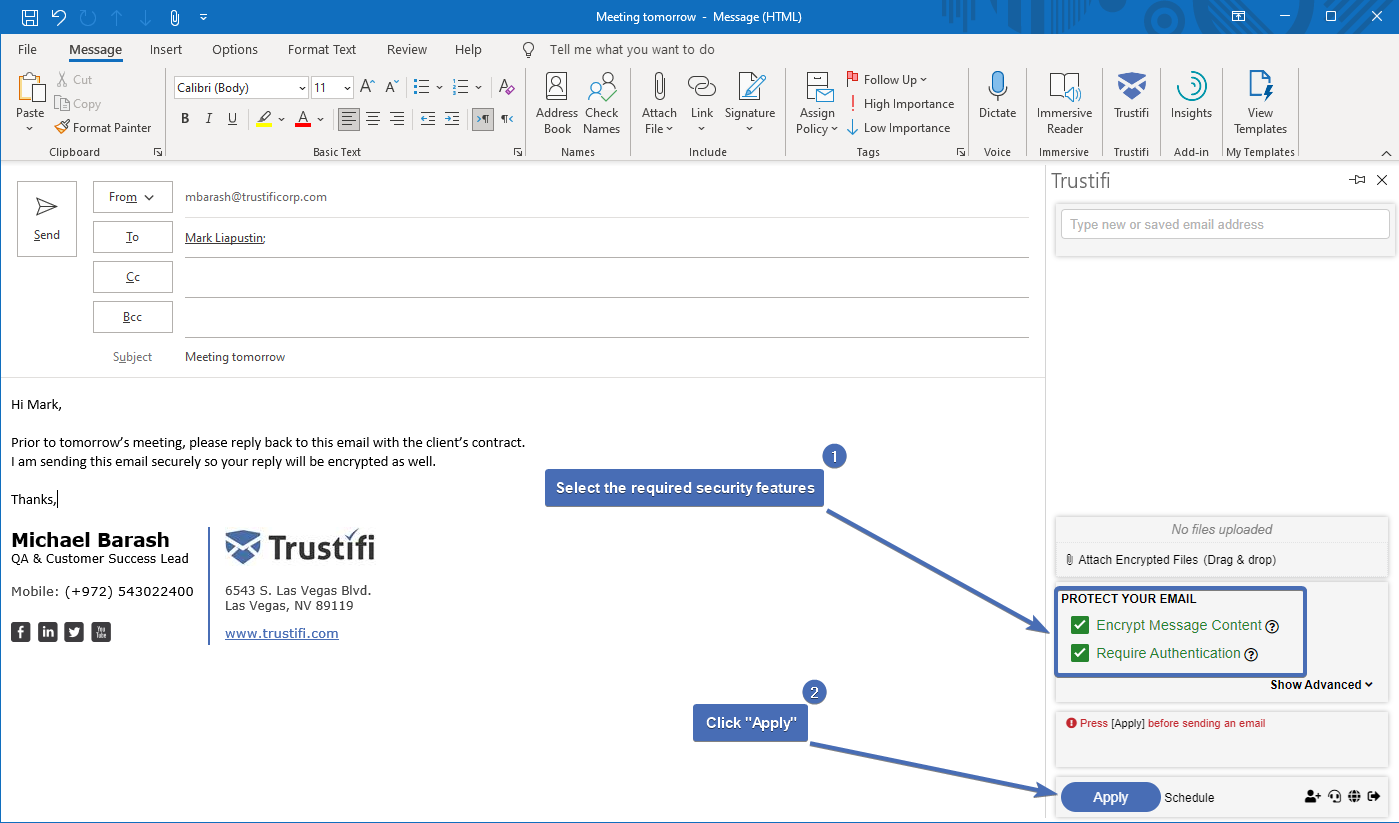Click the Save icon in the title bar
Screen dimensions: 1399x823
[x=30, y=17]
